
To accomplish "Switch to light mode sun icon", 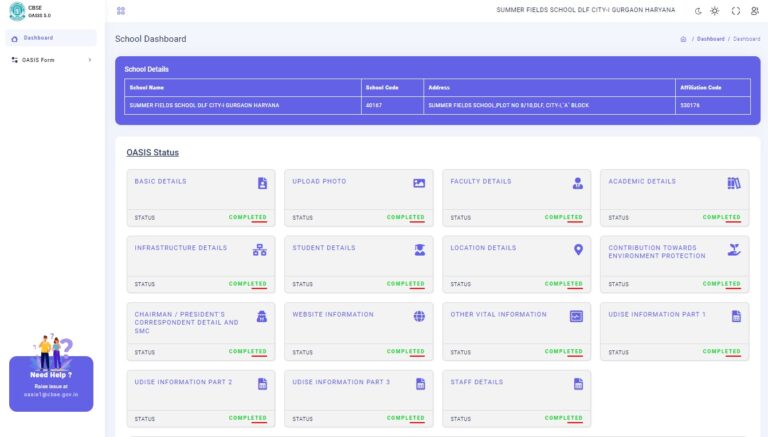I will (715, 11).
